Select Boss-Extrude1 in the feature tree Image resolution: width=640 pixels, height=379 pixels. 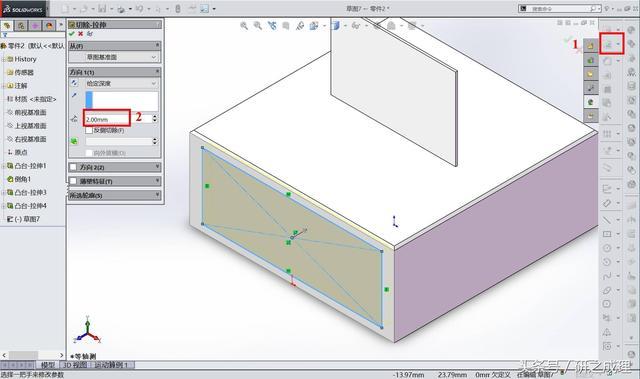[x=31, y=166]
